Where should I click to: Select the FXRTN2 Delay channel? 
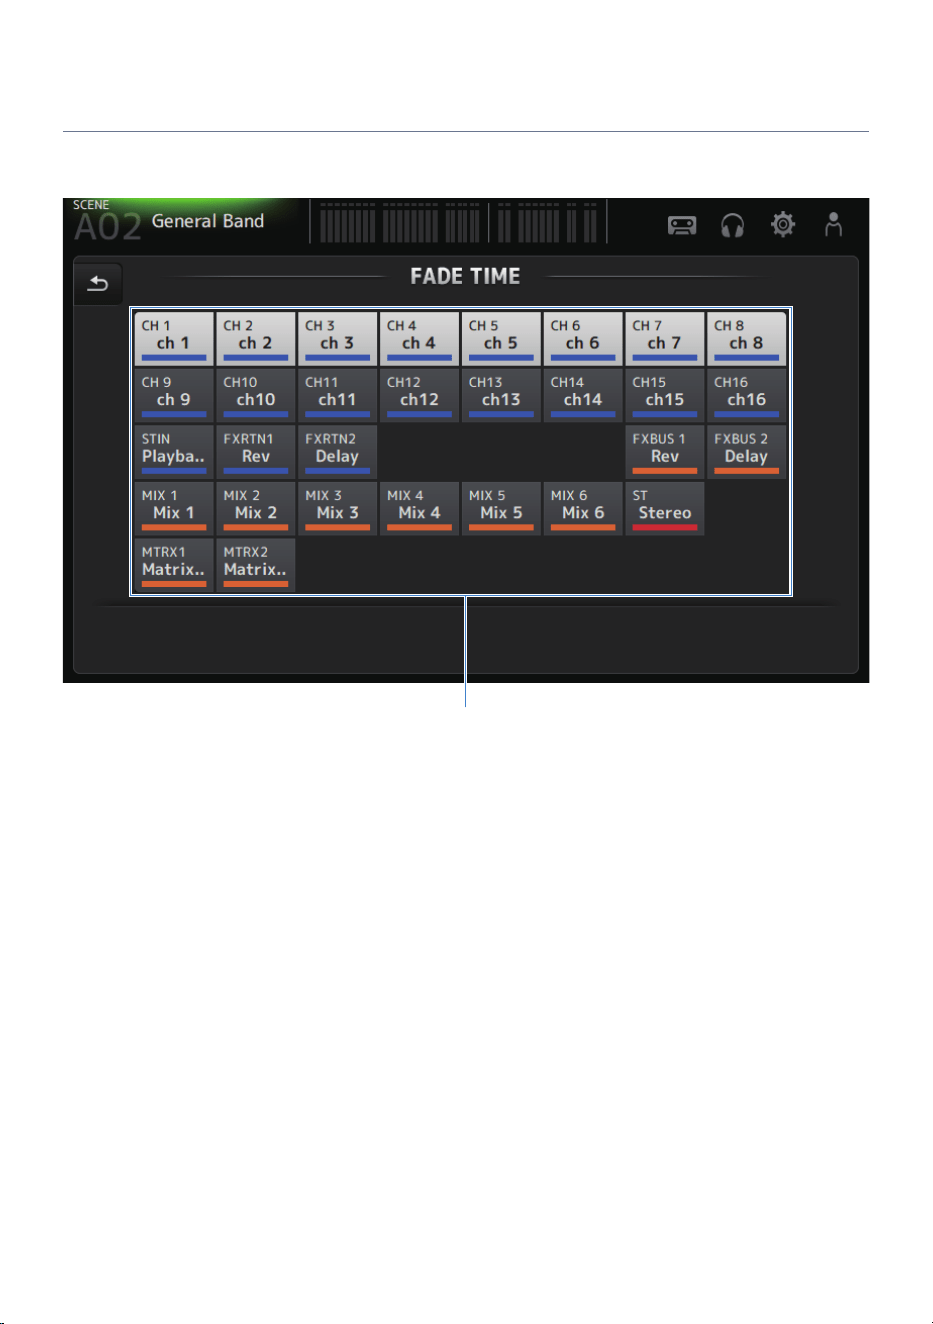click(337, 452)
